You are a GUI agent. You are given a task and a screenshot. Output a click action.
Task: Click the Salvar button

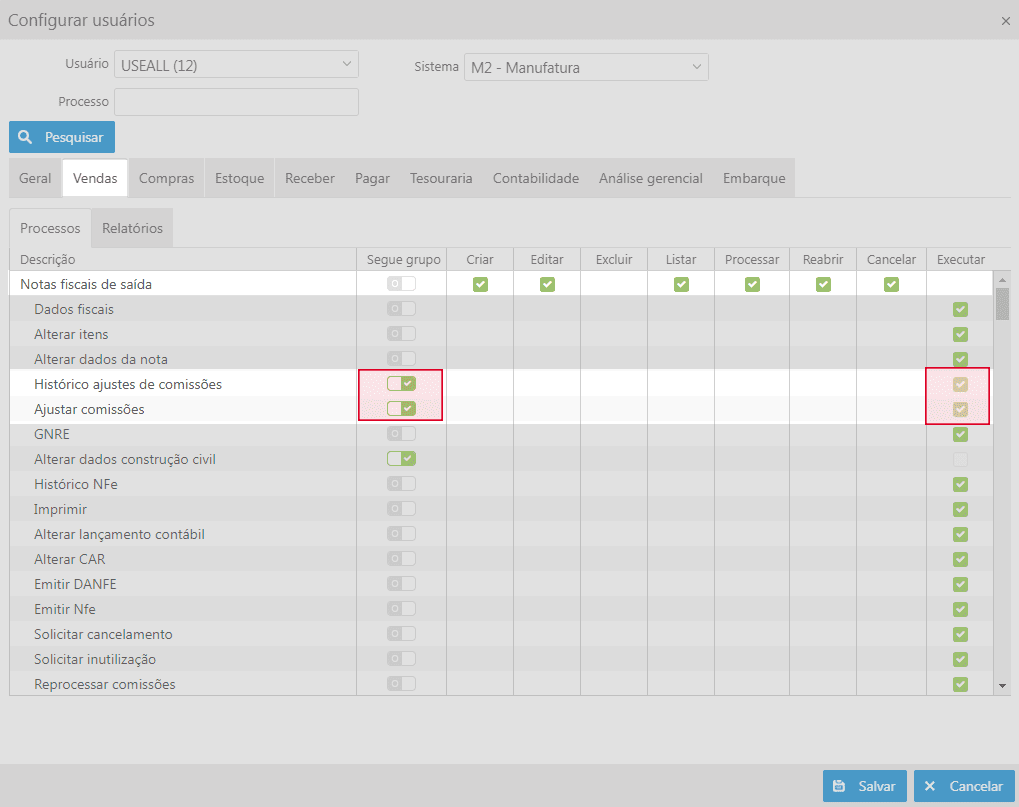tap(865, 786)
